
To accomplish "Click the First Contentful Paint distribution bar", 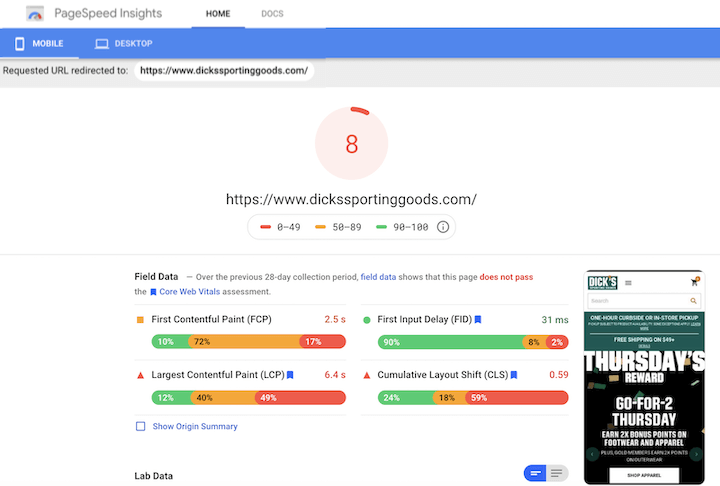I will click(x=248, y=342).
